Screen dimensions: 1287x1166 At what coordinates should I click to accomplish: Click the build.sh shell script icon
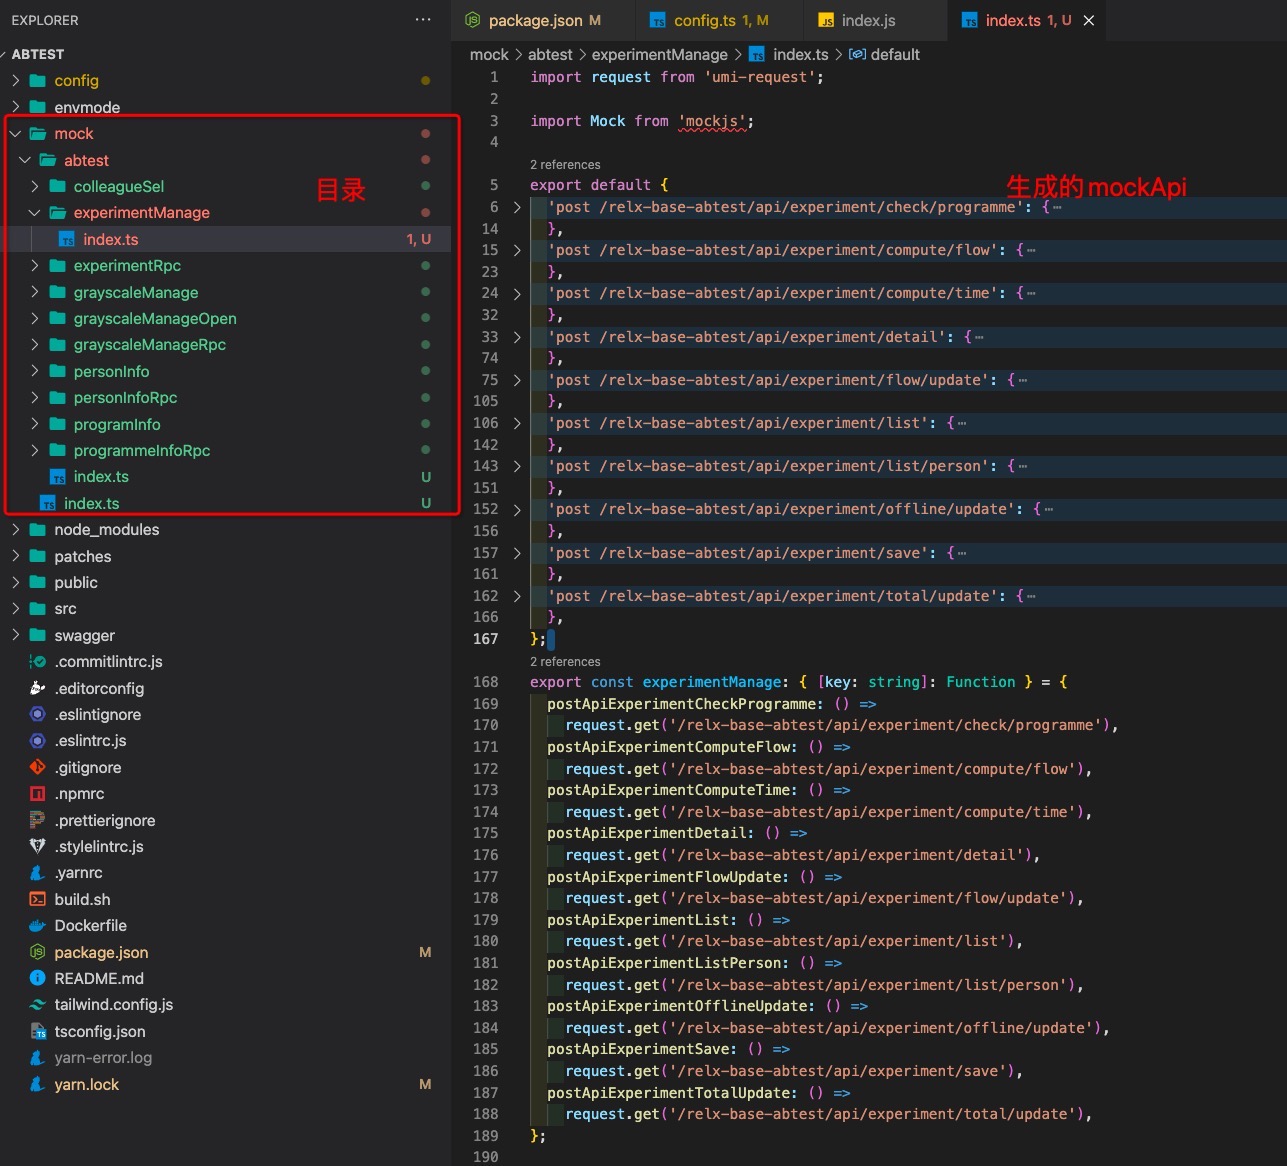pyautogui.click(x=38, y=899)
